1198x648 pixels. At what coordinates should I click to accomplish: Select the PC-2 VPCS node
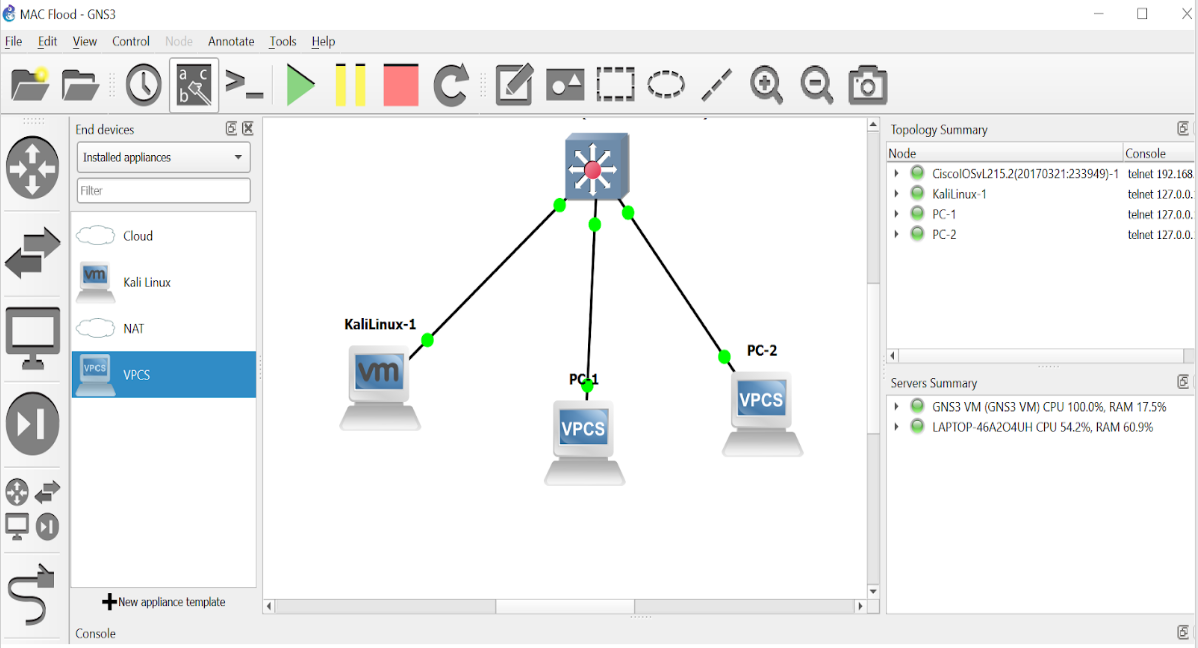[x=763, y=414]
